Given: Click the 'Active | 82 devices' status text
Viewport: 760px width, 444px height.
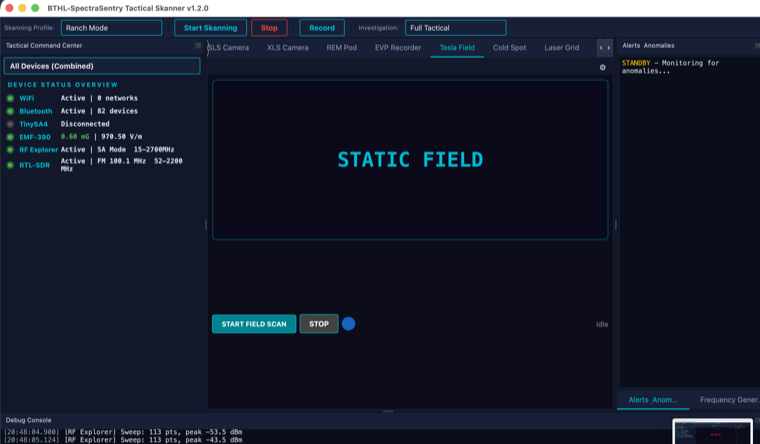Looking at the screenshot, I should 99,111.
